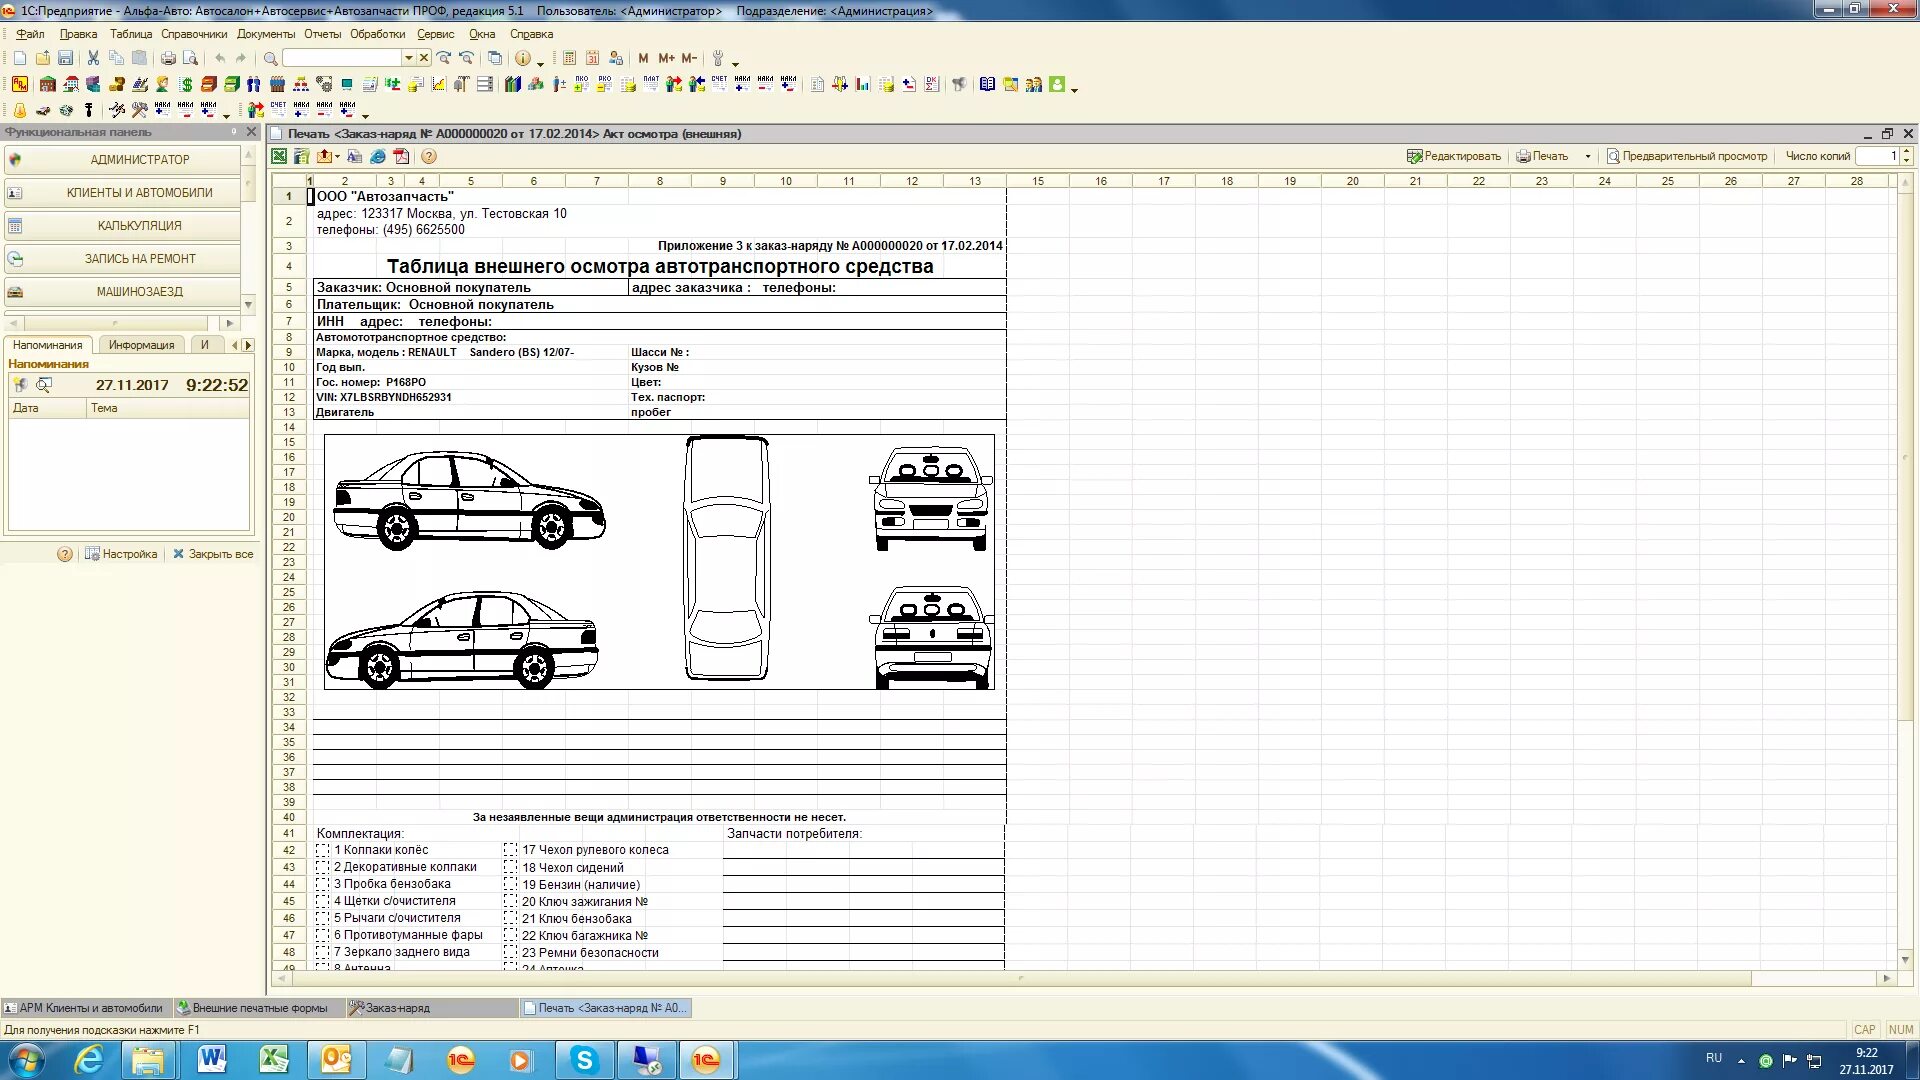Click the blue open book icon
The width and height of the screenshot is (1920, 1080).
(x=987, y=84)
